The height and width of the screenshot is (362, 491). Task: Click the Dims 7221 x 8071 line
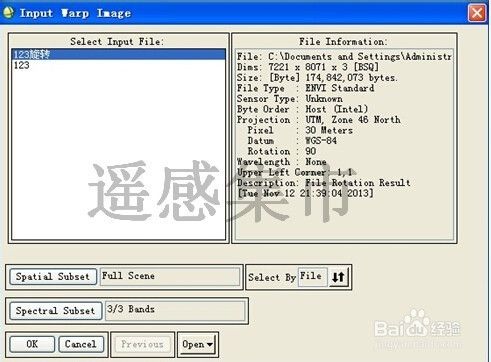308,67
